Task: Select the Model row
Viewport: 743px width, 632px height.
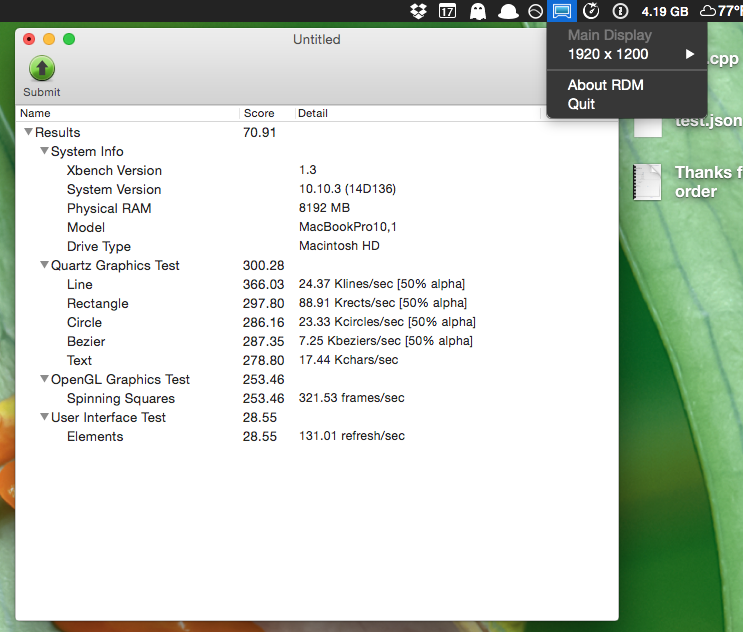Action: pos(317,227)
